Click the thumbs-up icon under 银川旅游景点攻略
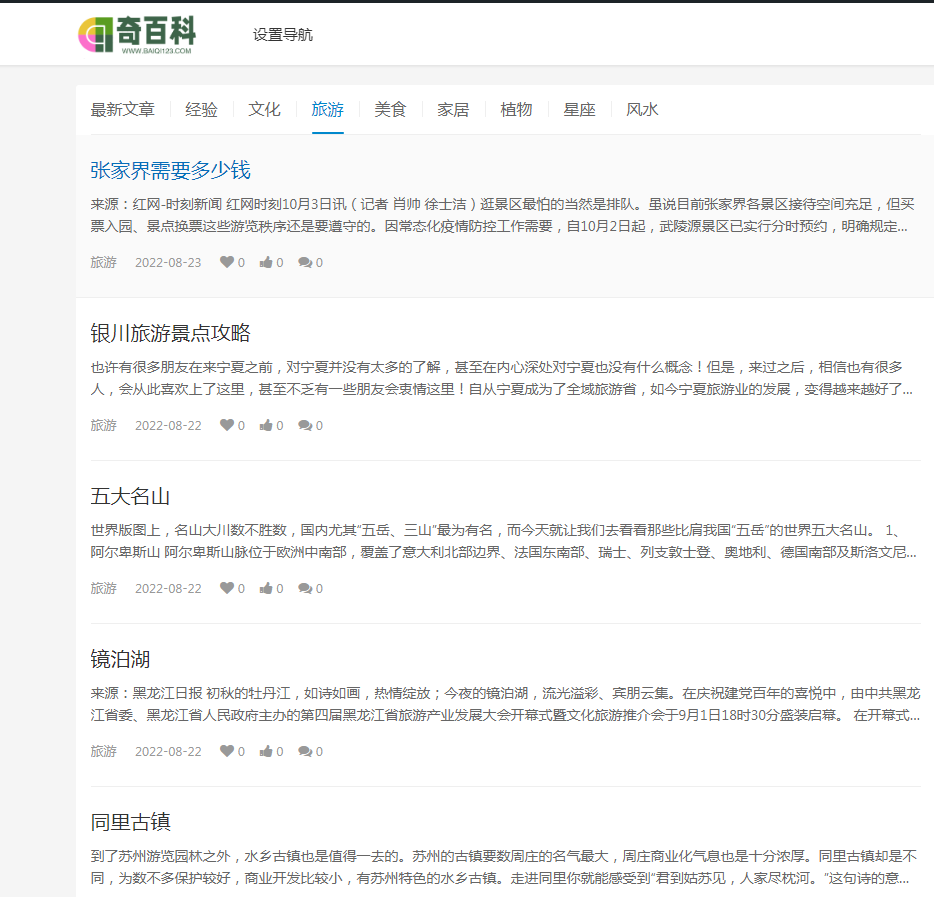The height and width of the screenshot is (897, 934). 265,424
